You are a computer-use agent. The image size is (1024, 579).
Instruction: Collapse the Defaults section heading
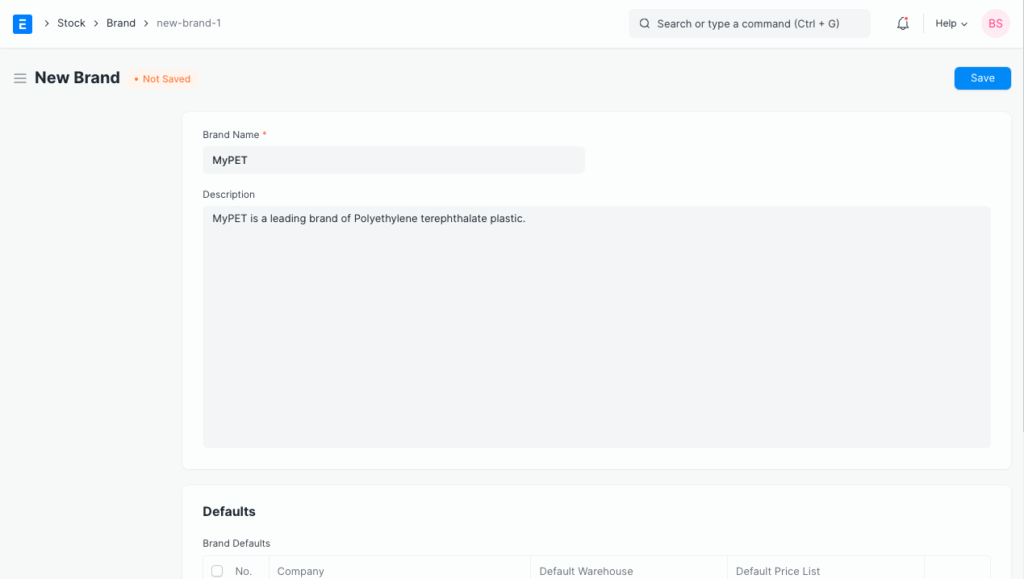pyautogui.click(x=229, y=511)
